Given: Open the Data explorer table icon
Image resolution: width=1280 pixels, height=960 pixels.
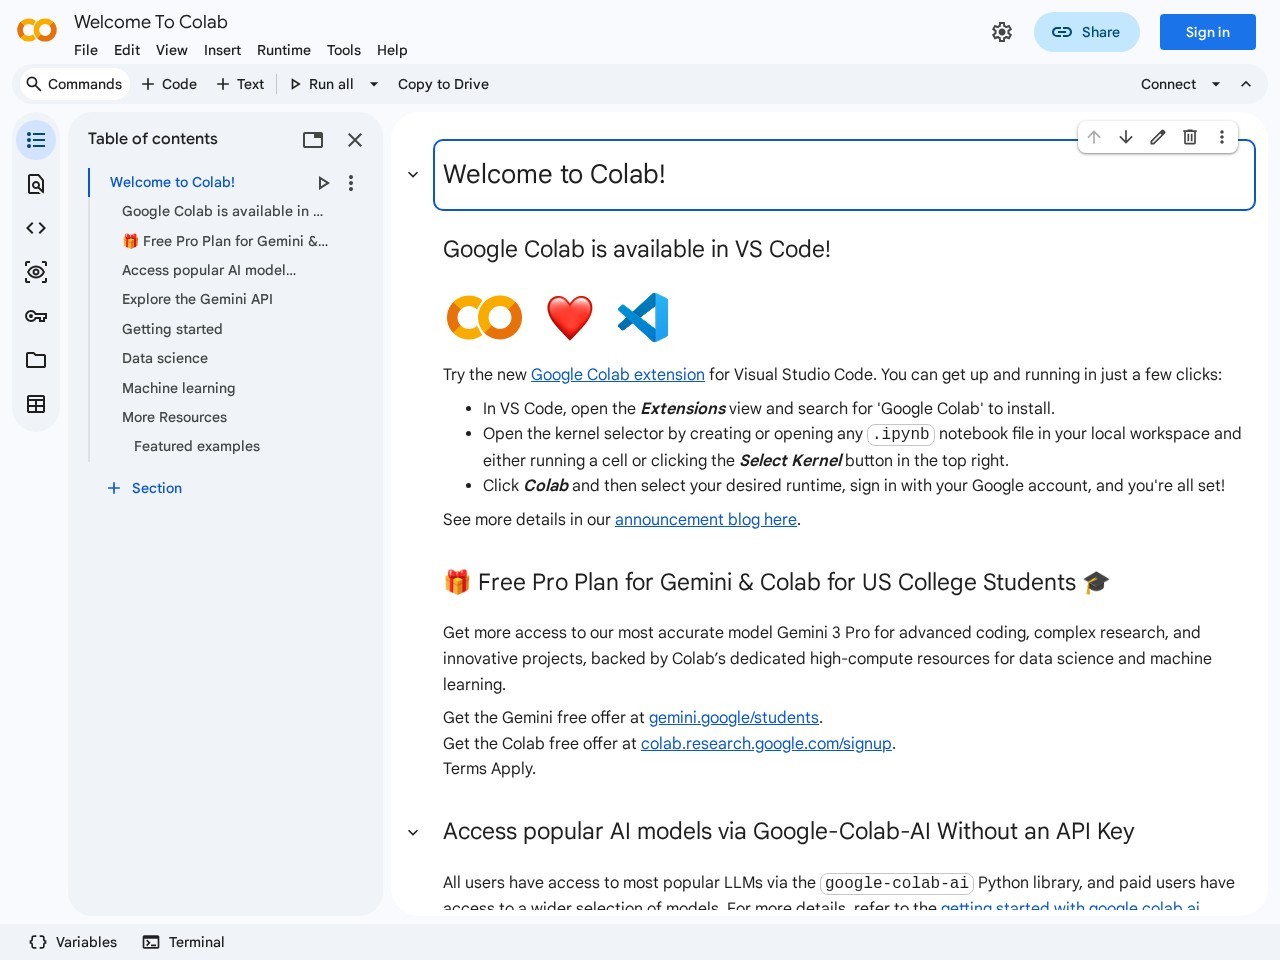Looking at the screenshot, I should tap(36, 404).
